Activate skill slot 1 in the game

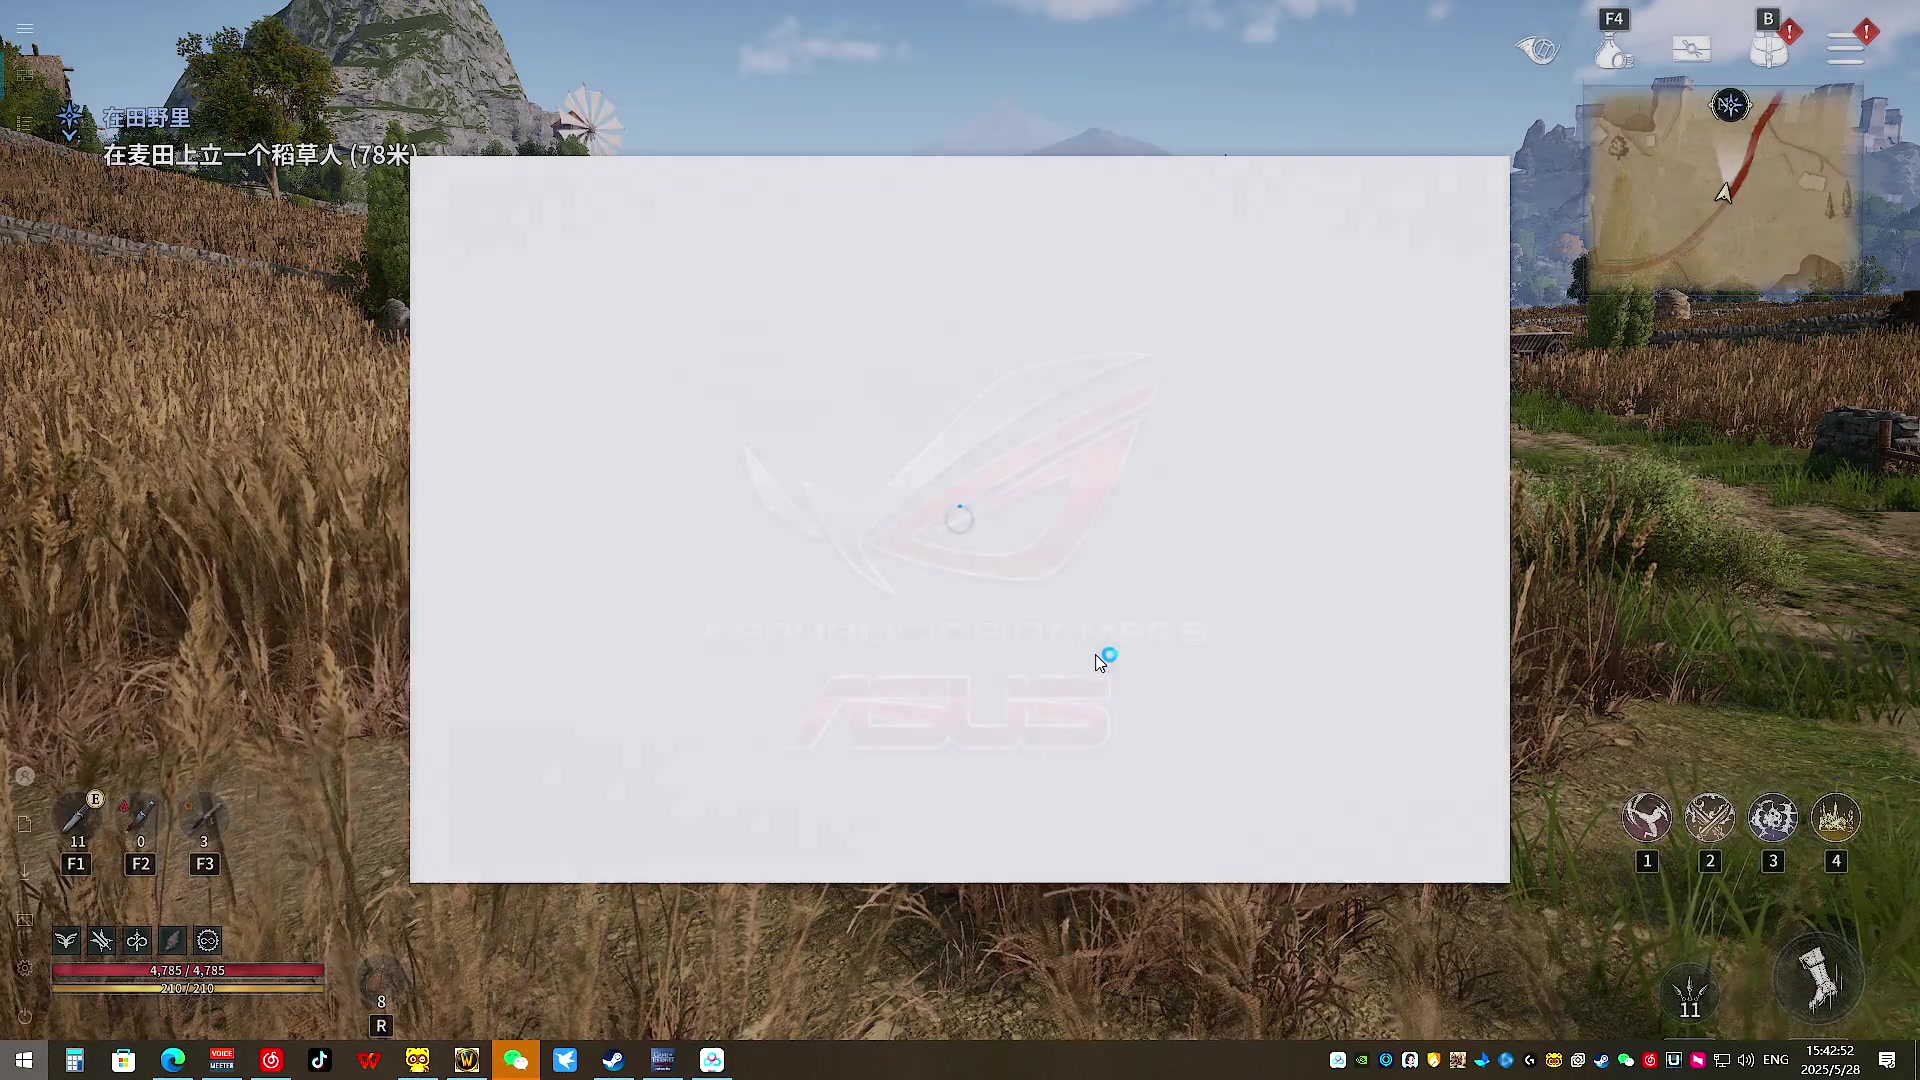pos(1646,818)
